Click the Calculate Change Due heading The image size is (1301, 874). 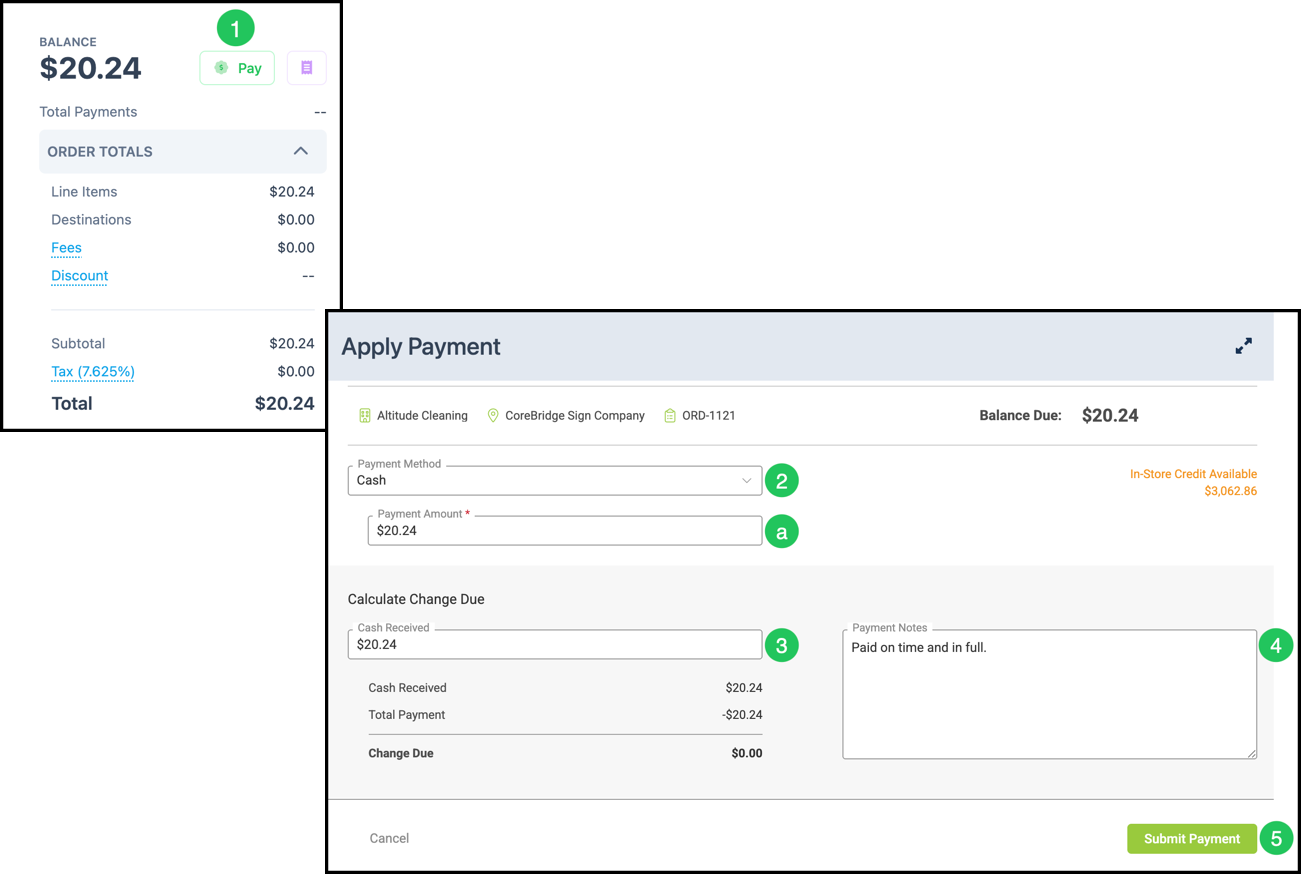(x=416, y=599)
